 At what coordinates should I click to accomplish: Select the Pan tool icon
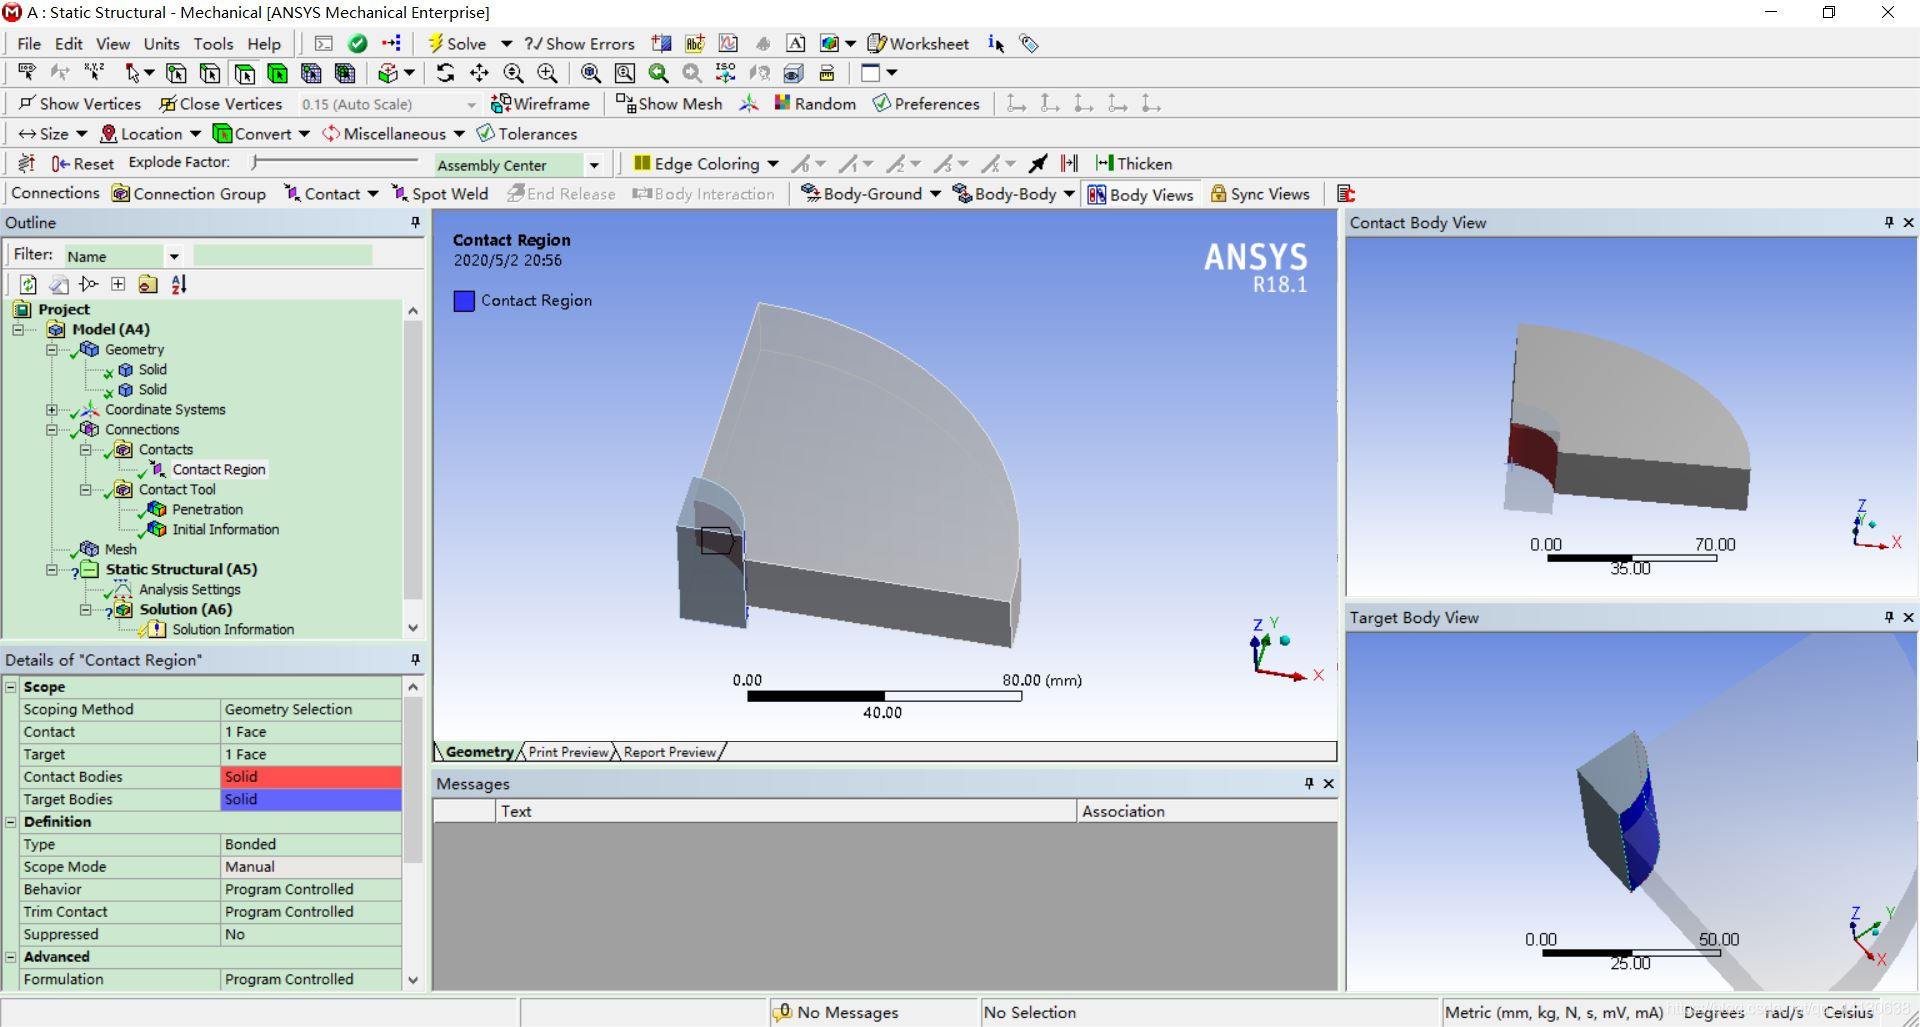(x=479, y=73)
